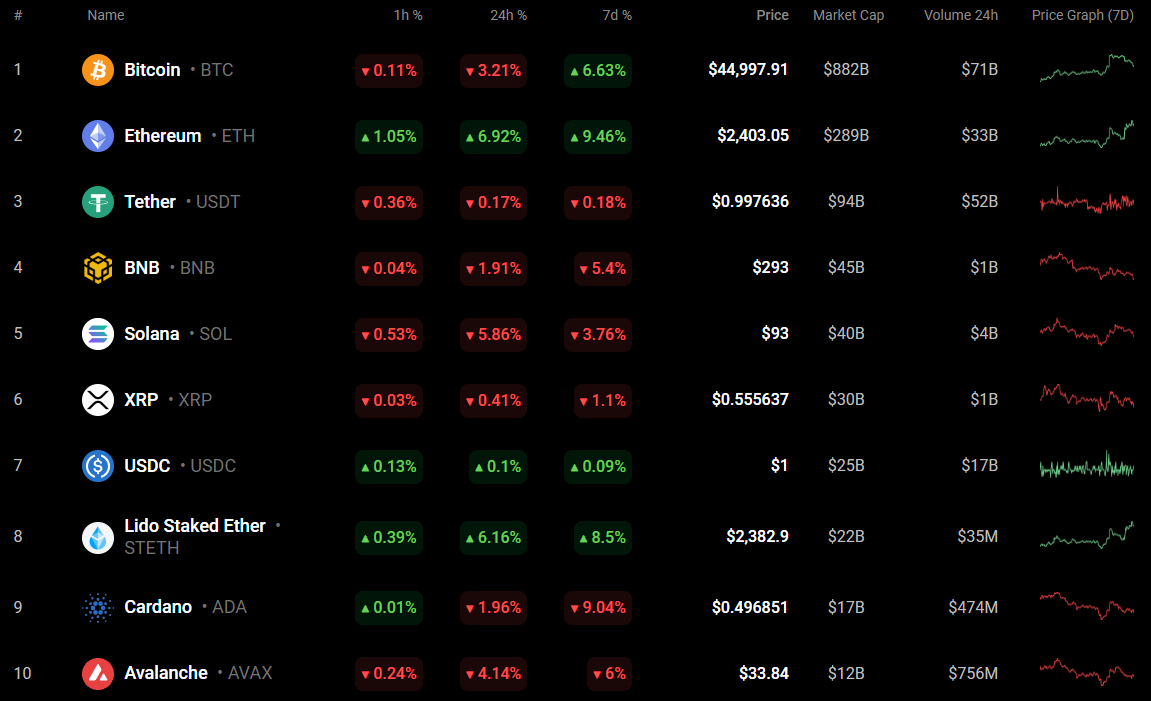Open the Bitcoin coin name link
The width and height of the screenshot is (1151, 701).
152,70
